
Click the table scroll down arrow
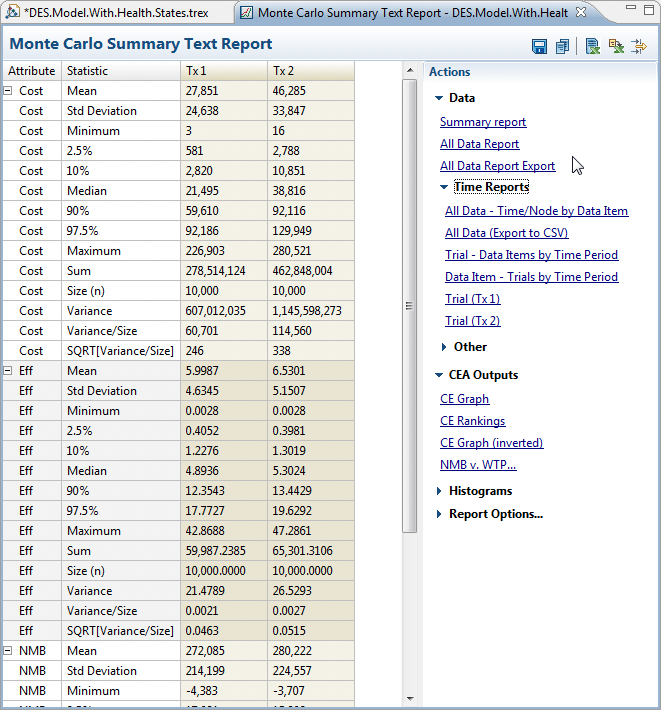[410, 699]
